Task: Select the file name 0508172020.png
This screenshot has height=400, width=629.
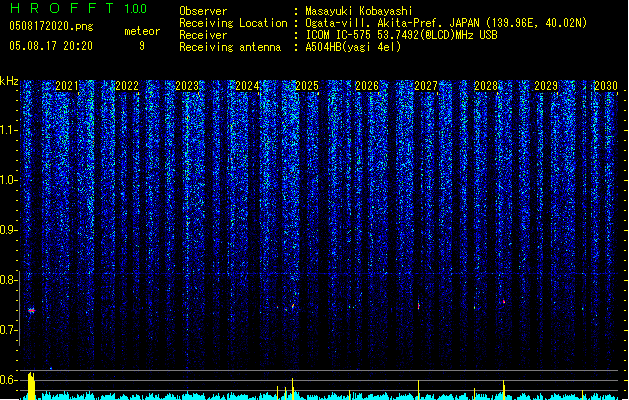Action: click(51, 26)
